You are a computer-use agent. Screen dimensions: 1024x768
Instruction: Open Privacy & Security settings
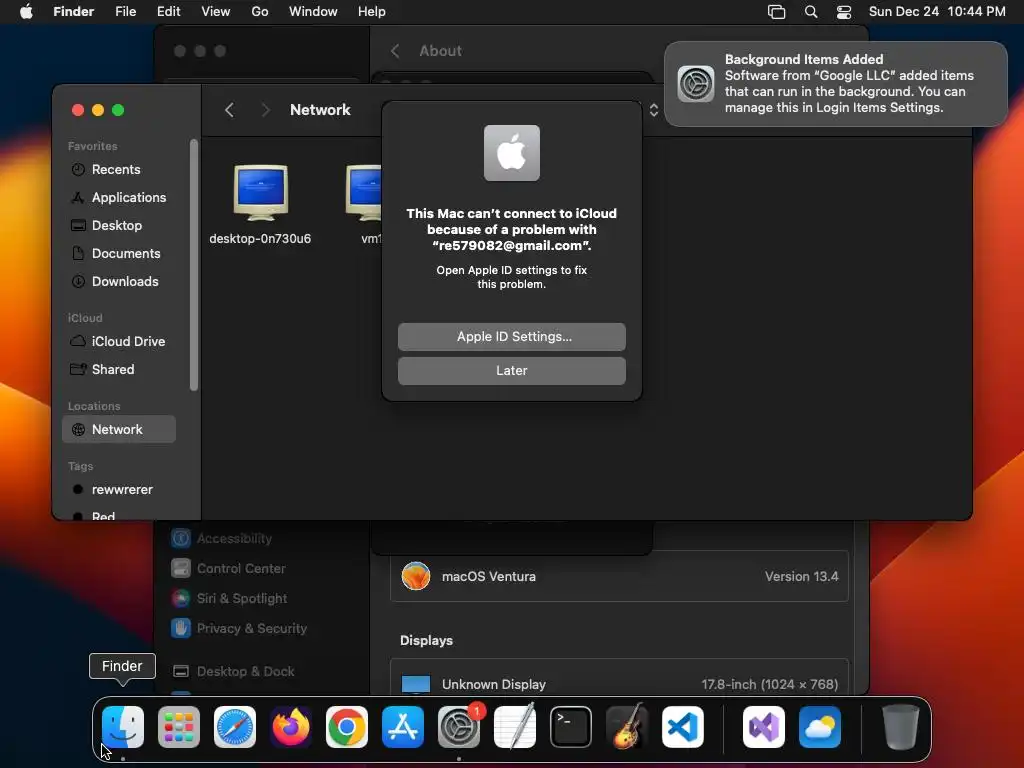pyautogui.click(x=239, y=629)
